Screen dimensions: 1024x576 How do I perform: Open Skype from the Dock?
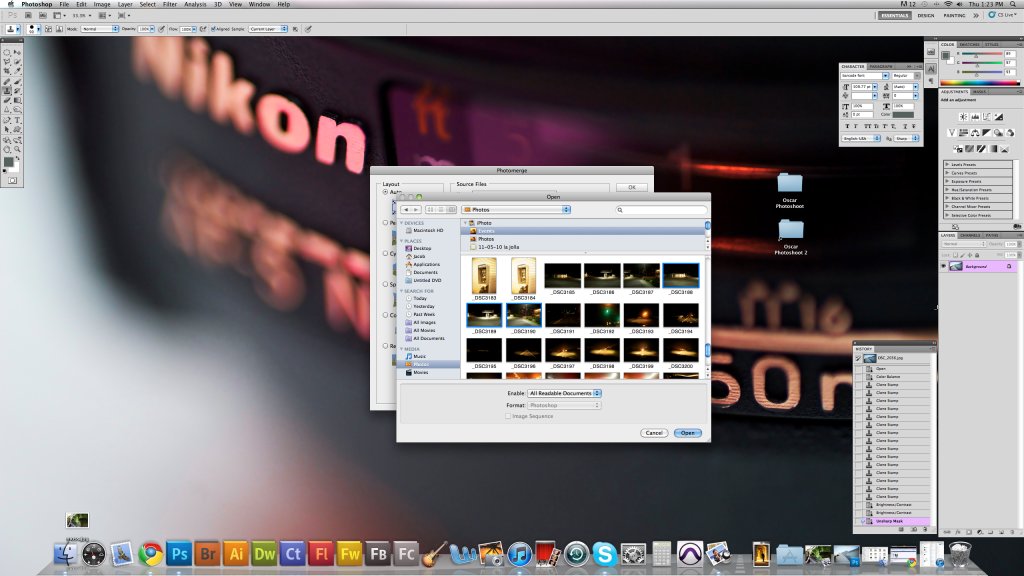[605, 554]
